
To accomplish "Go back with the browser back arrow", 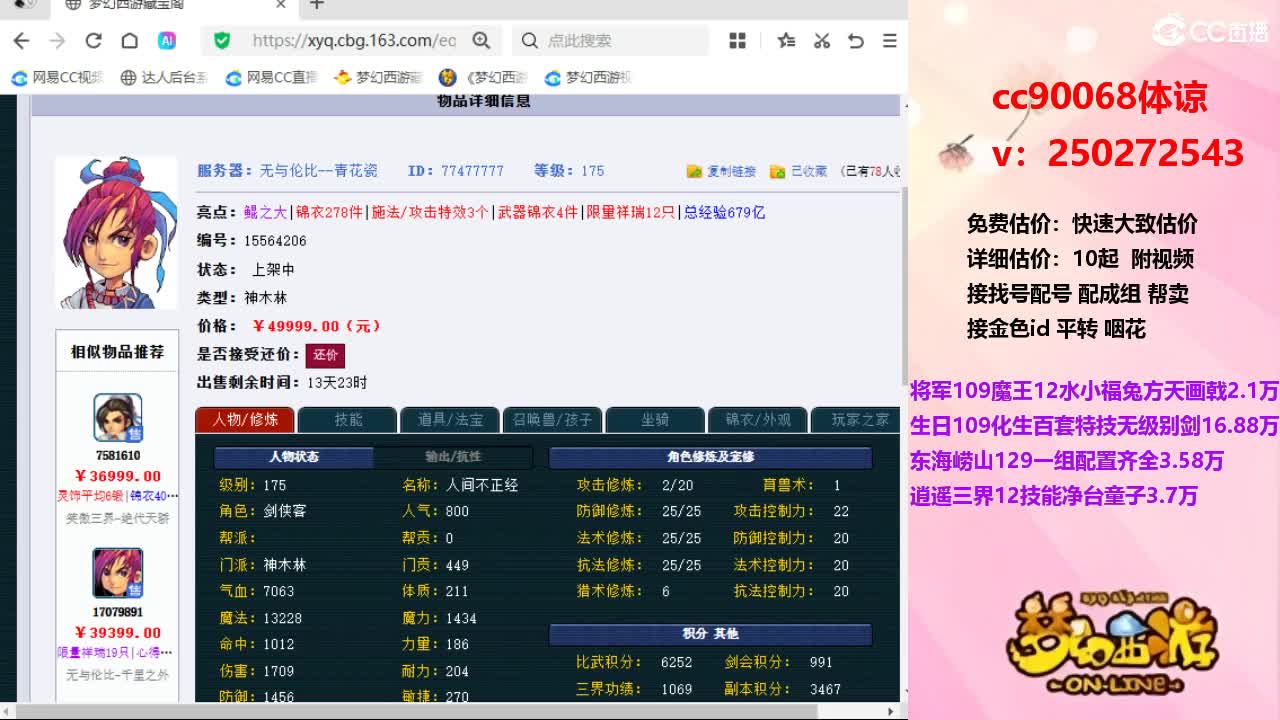I will [21, 41].
